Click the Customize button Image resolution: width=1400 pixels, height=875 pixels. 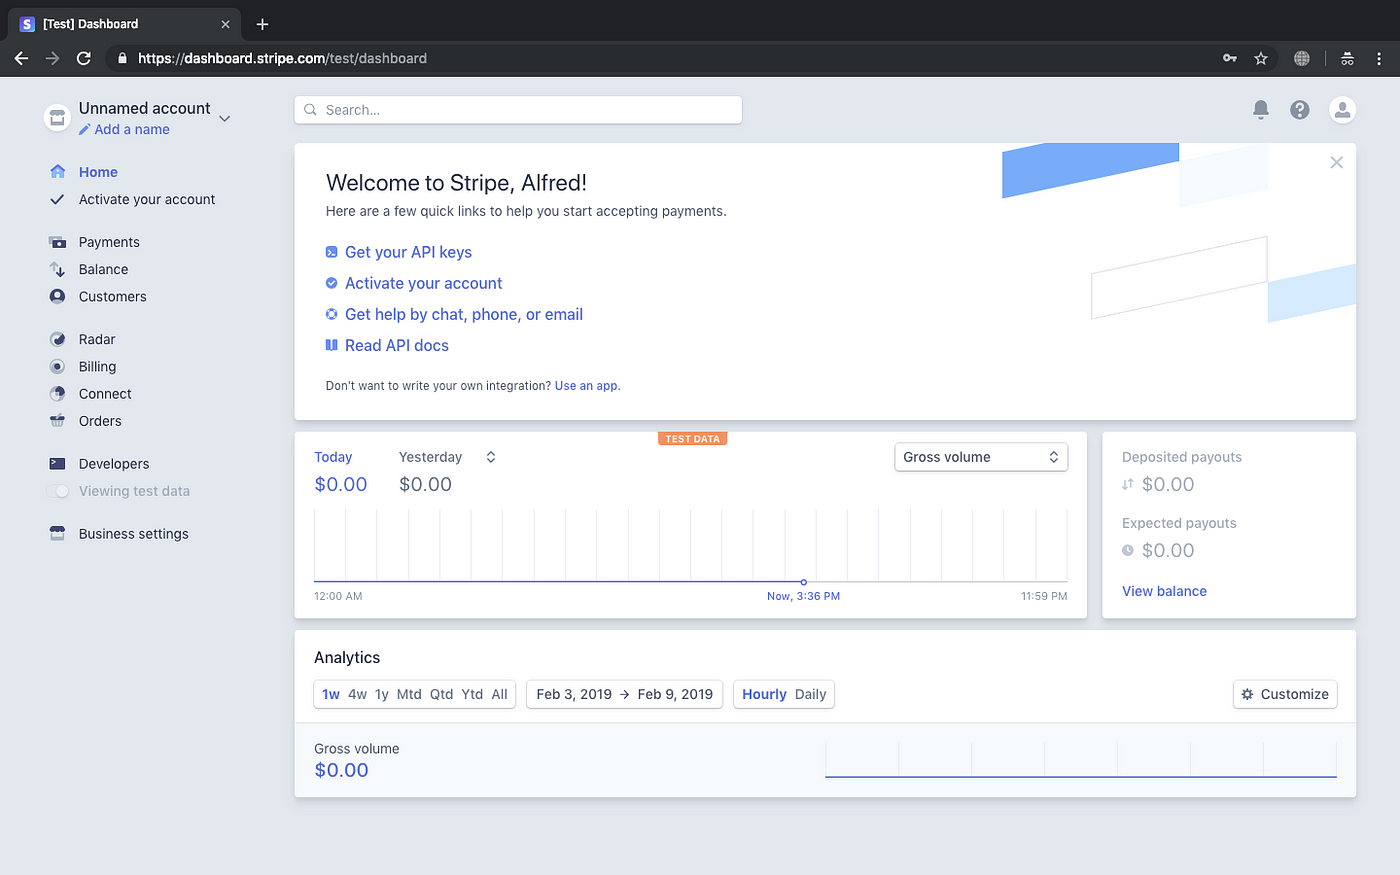(x=1285, y=694)
